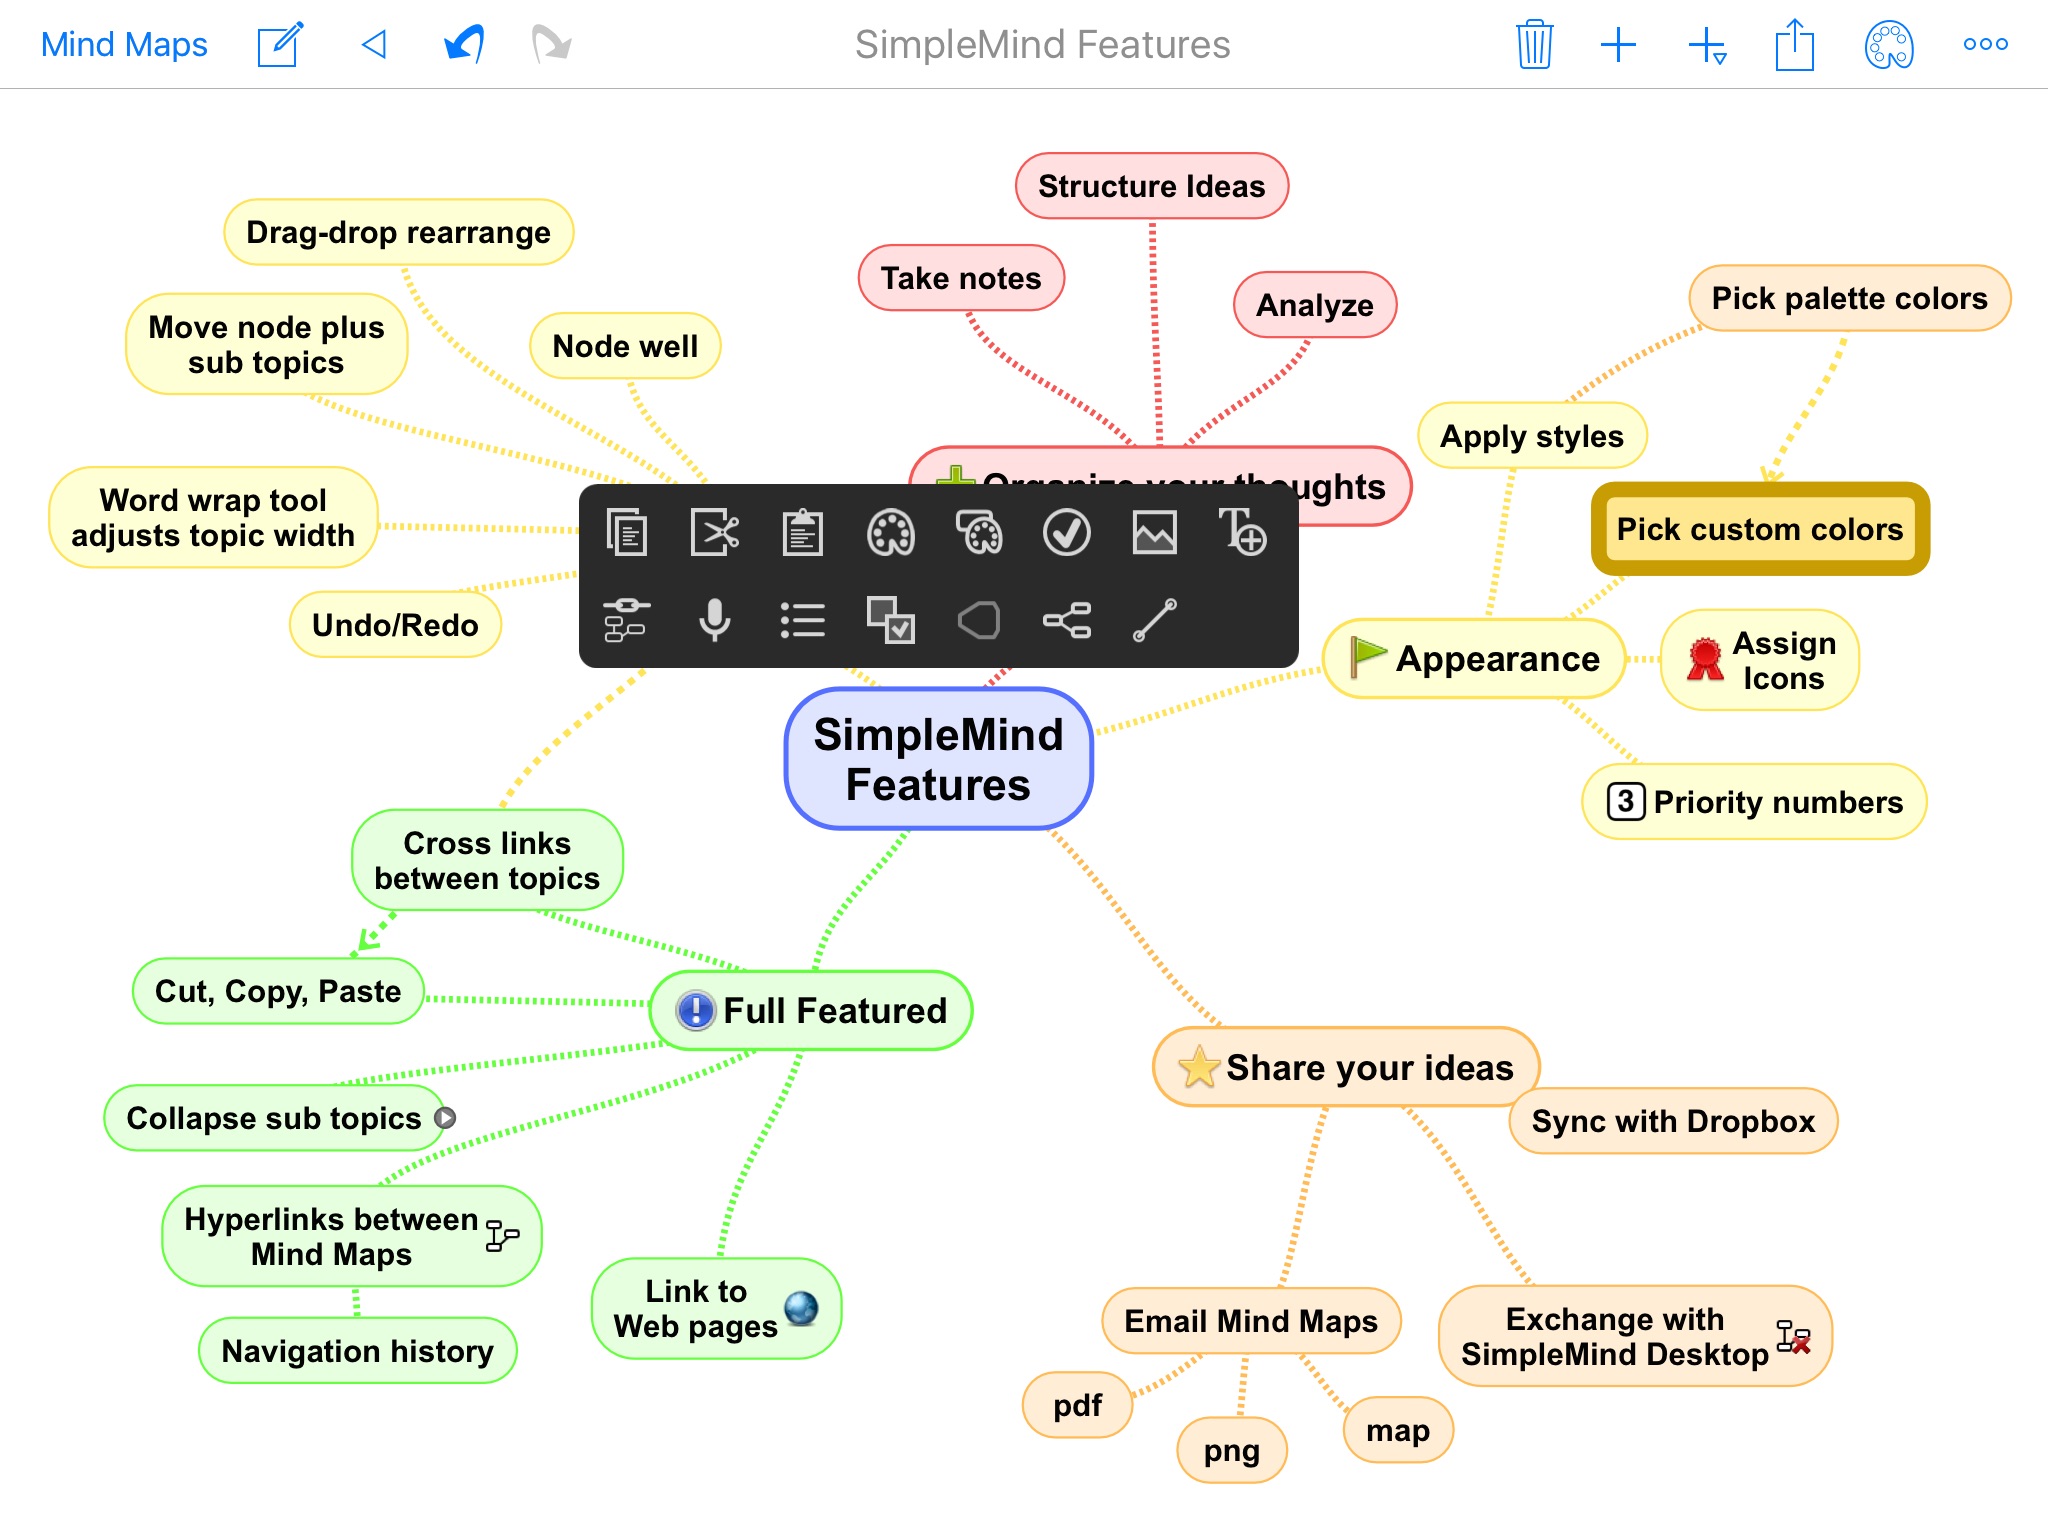Select the Pick custom colors topic
2048x1536 pixels.
[1760, 529]
